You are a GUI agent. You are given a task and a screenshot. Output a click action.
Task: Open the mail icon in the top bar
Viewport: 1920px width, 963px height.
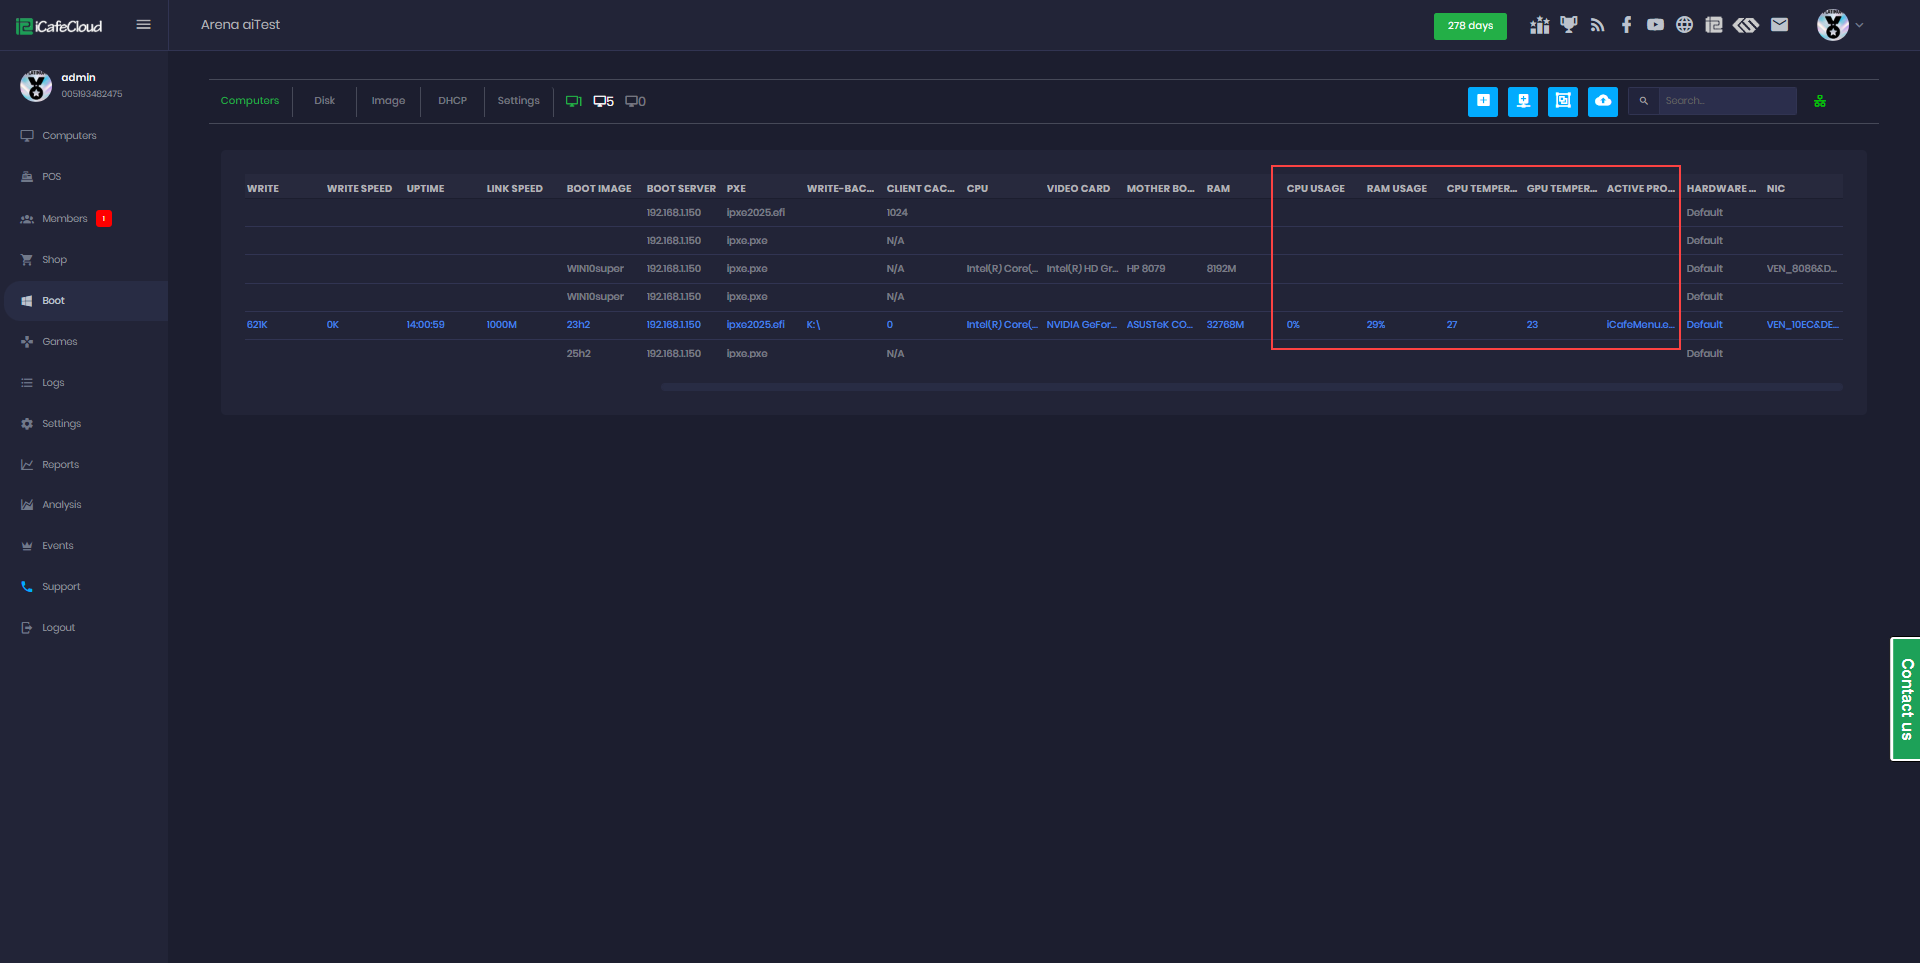1780,24
